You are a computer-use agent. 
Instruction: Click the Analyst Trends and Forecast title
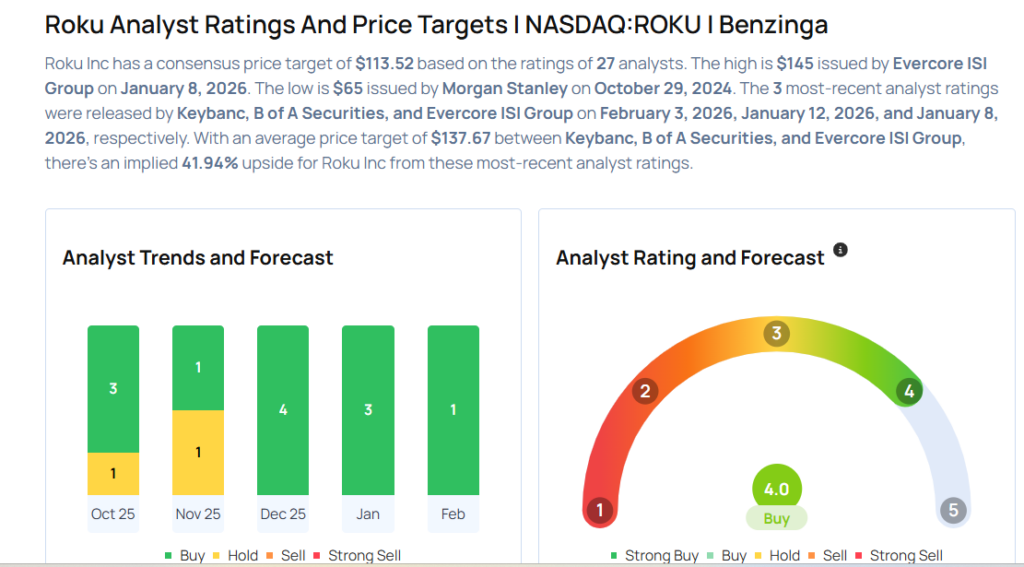[x=198, y=257]
